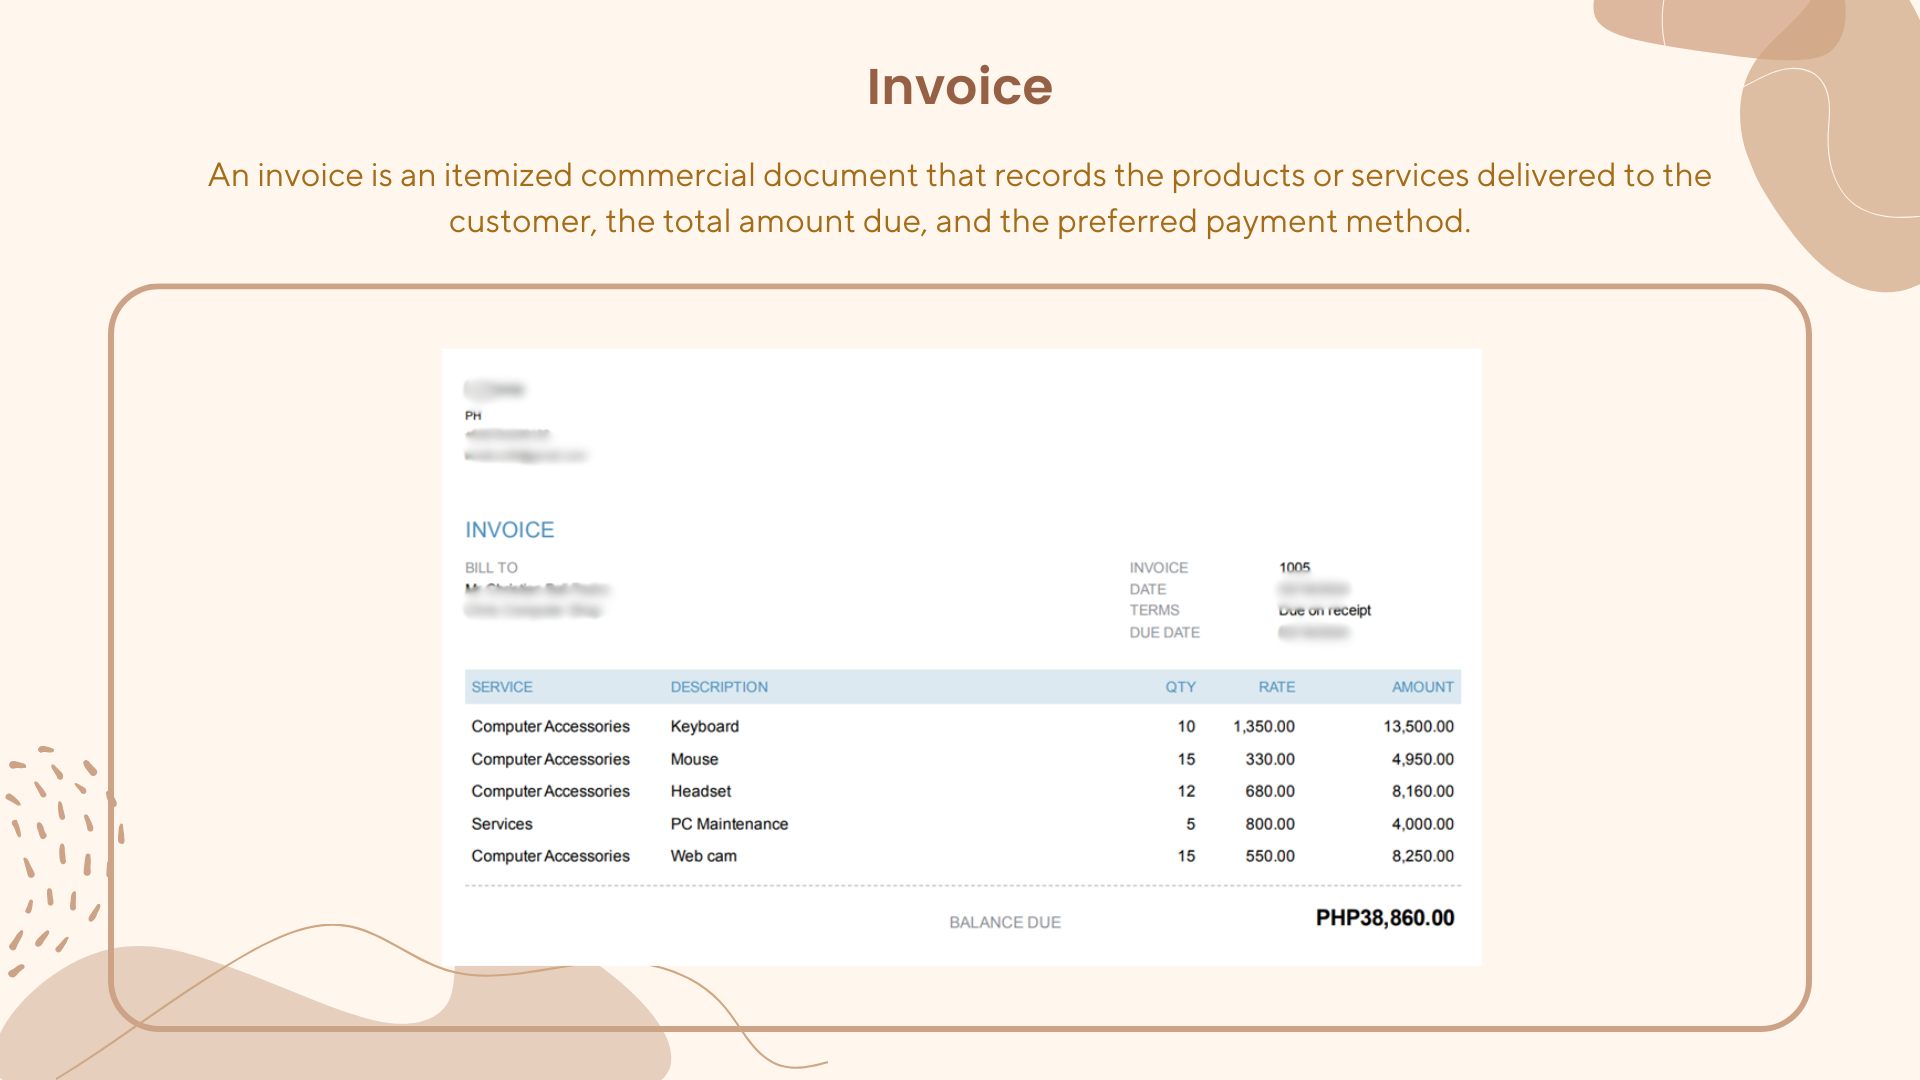1920x1080 pixels.
Task: Click the Headset row description
Action: (700, 792)
